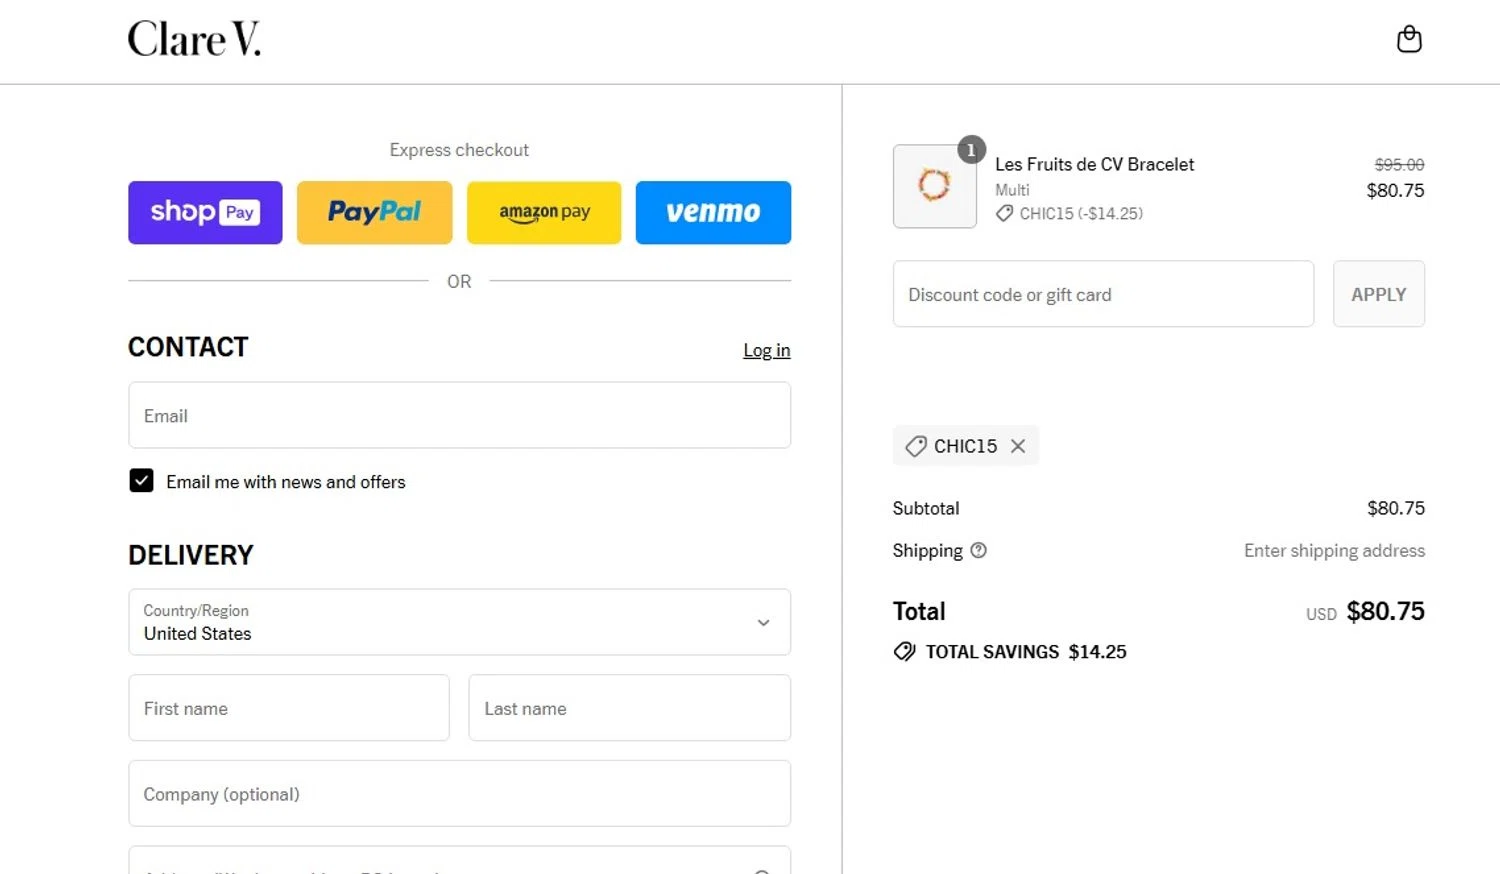Click the First name field
The image size is (1500, 874).
289,708
